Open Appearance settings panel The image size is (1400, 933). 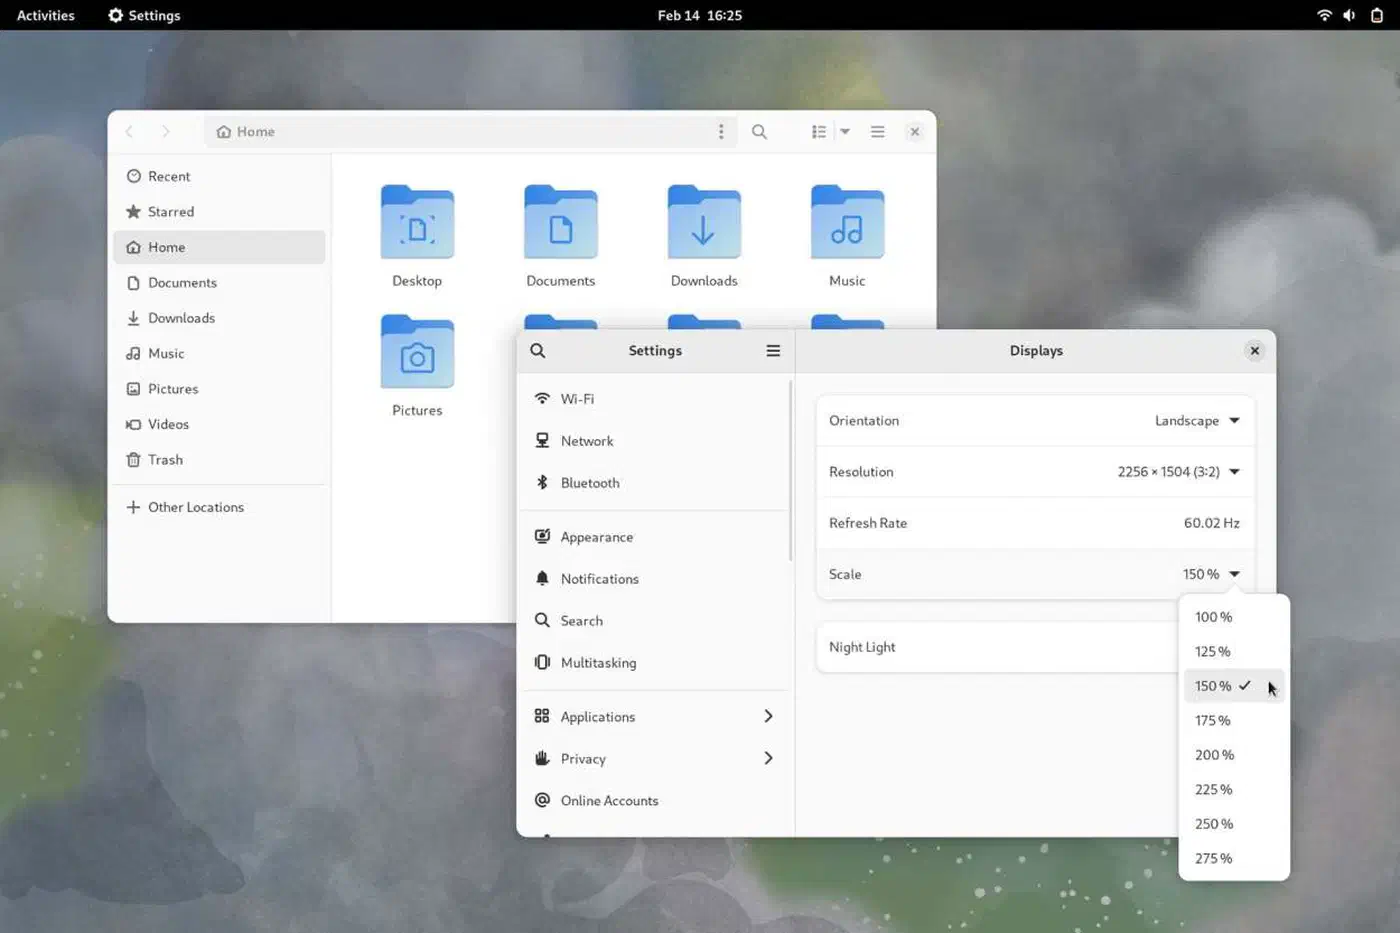654,537
